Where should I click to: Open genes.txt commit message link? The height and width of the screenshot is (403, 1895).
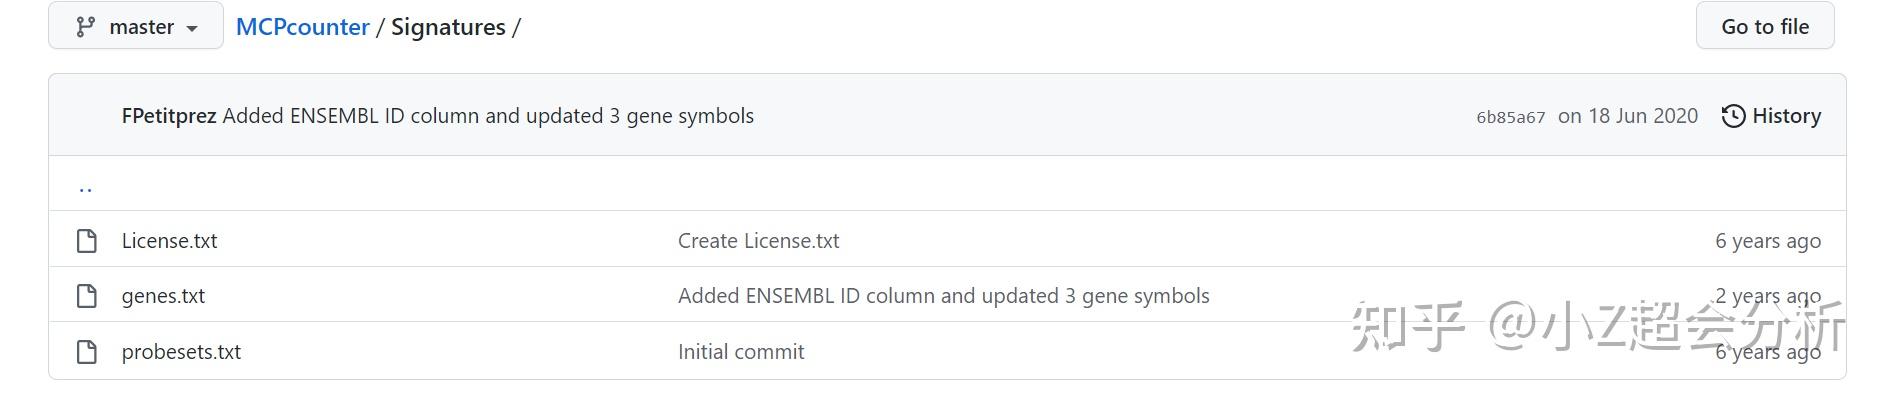tap(943, 296)
